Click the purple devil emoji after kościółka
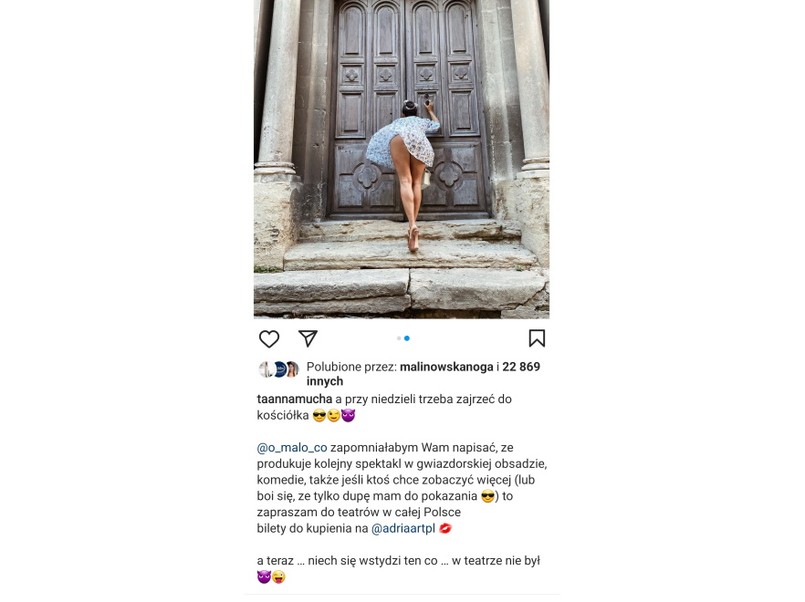 click(348, 415)
